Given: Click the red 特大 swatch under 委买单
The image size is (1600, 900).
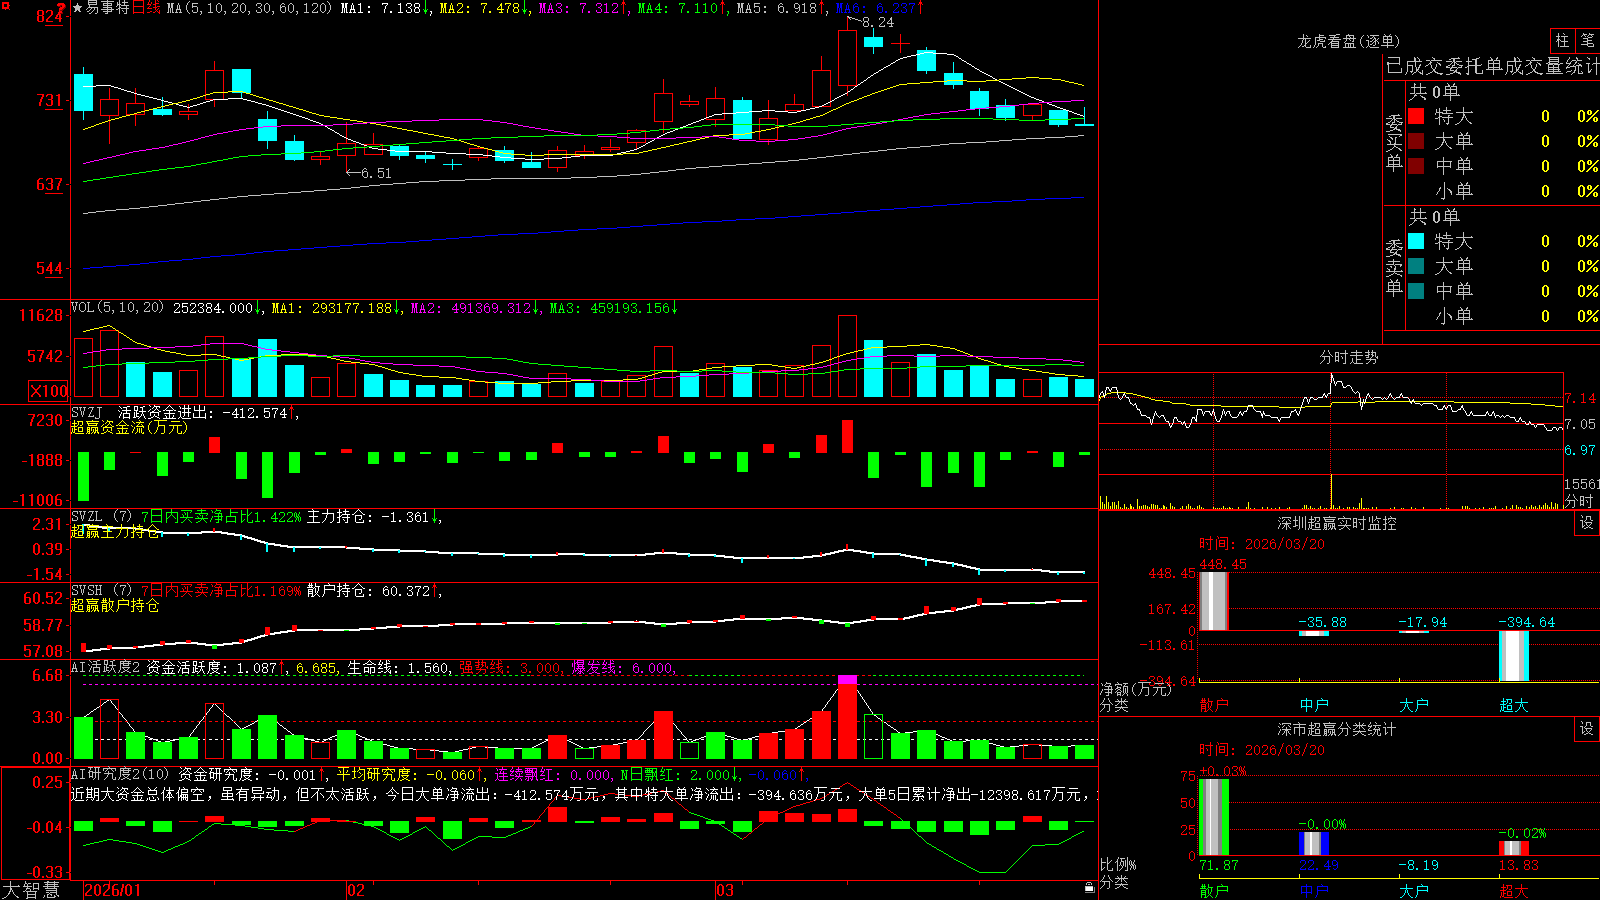Looking at the screenshot, I should [1416, 116].
